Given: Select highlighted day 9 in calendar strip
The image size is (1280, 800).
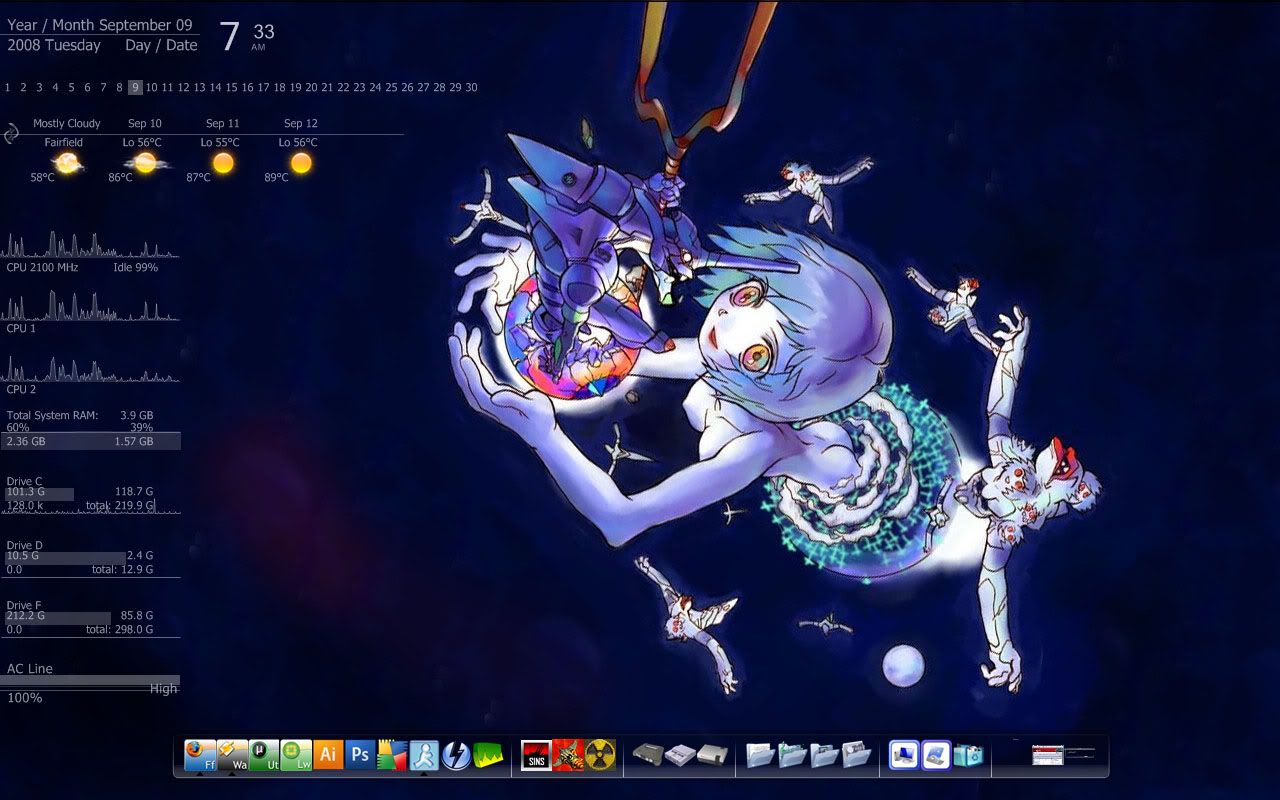Looking at the screenshot, I should 135,87.
